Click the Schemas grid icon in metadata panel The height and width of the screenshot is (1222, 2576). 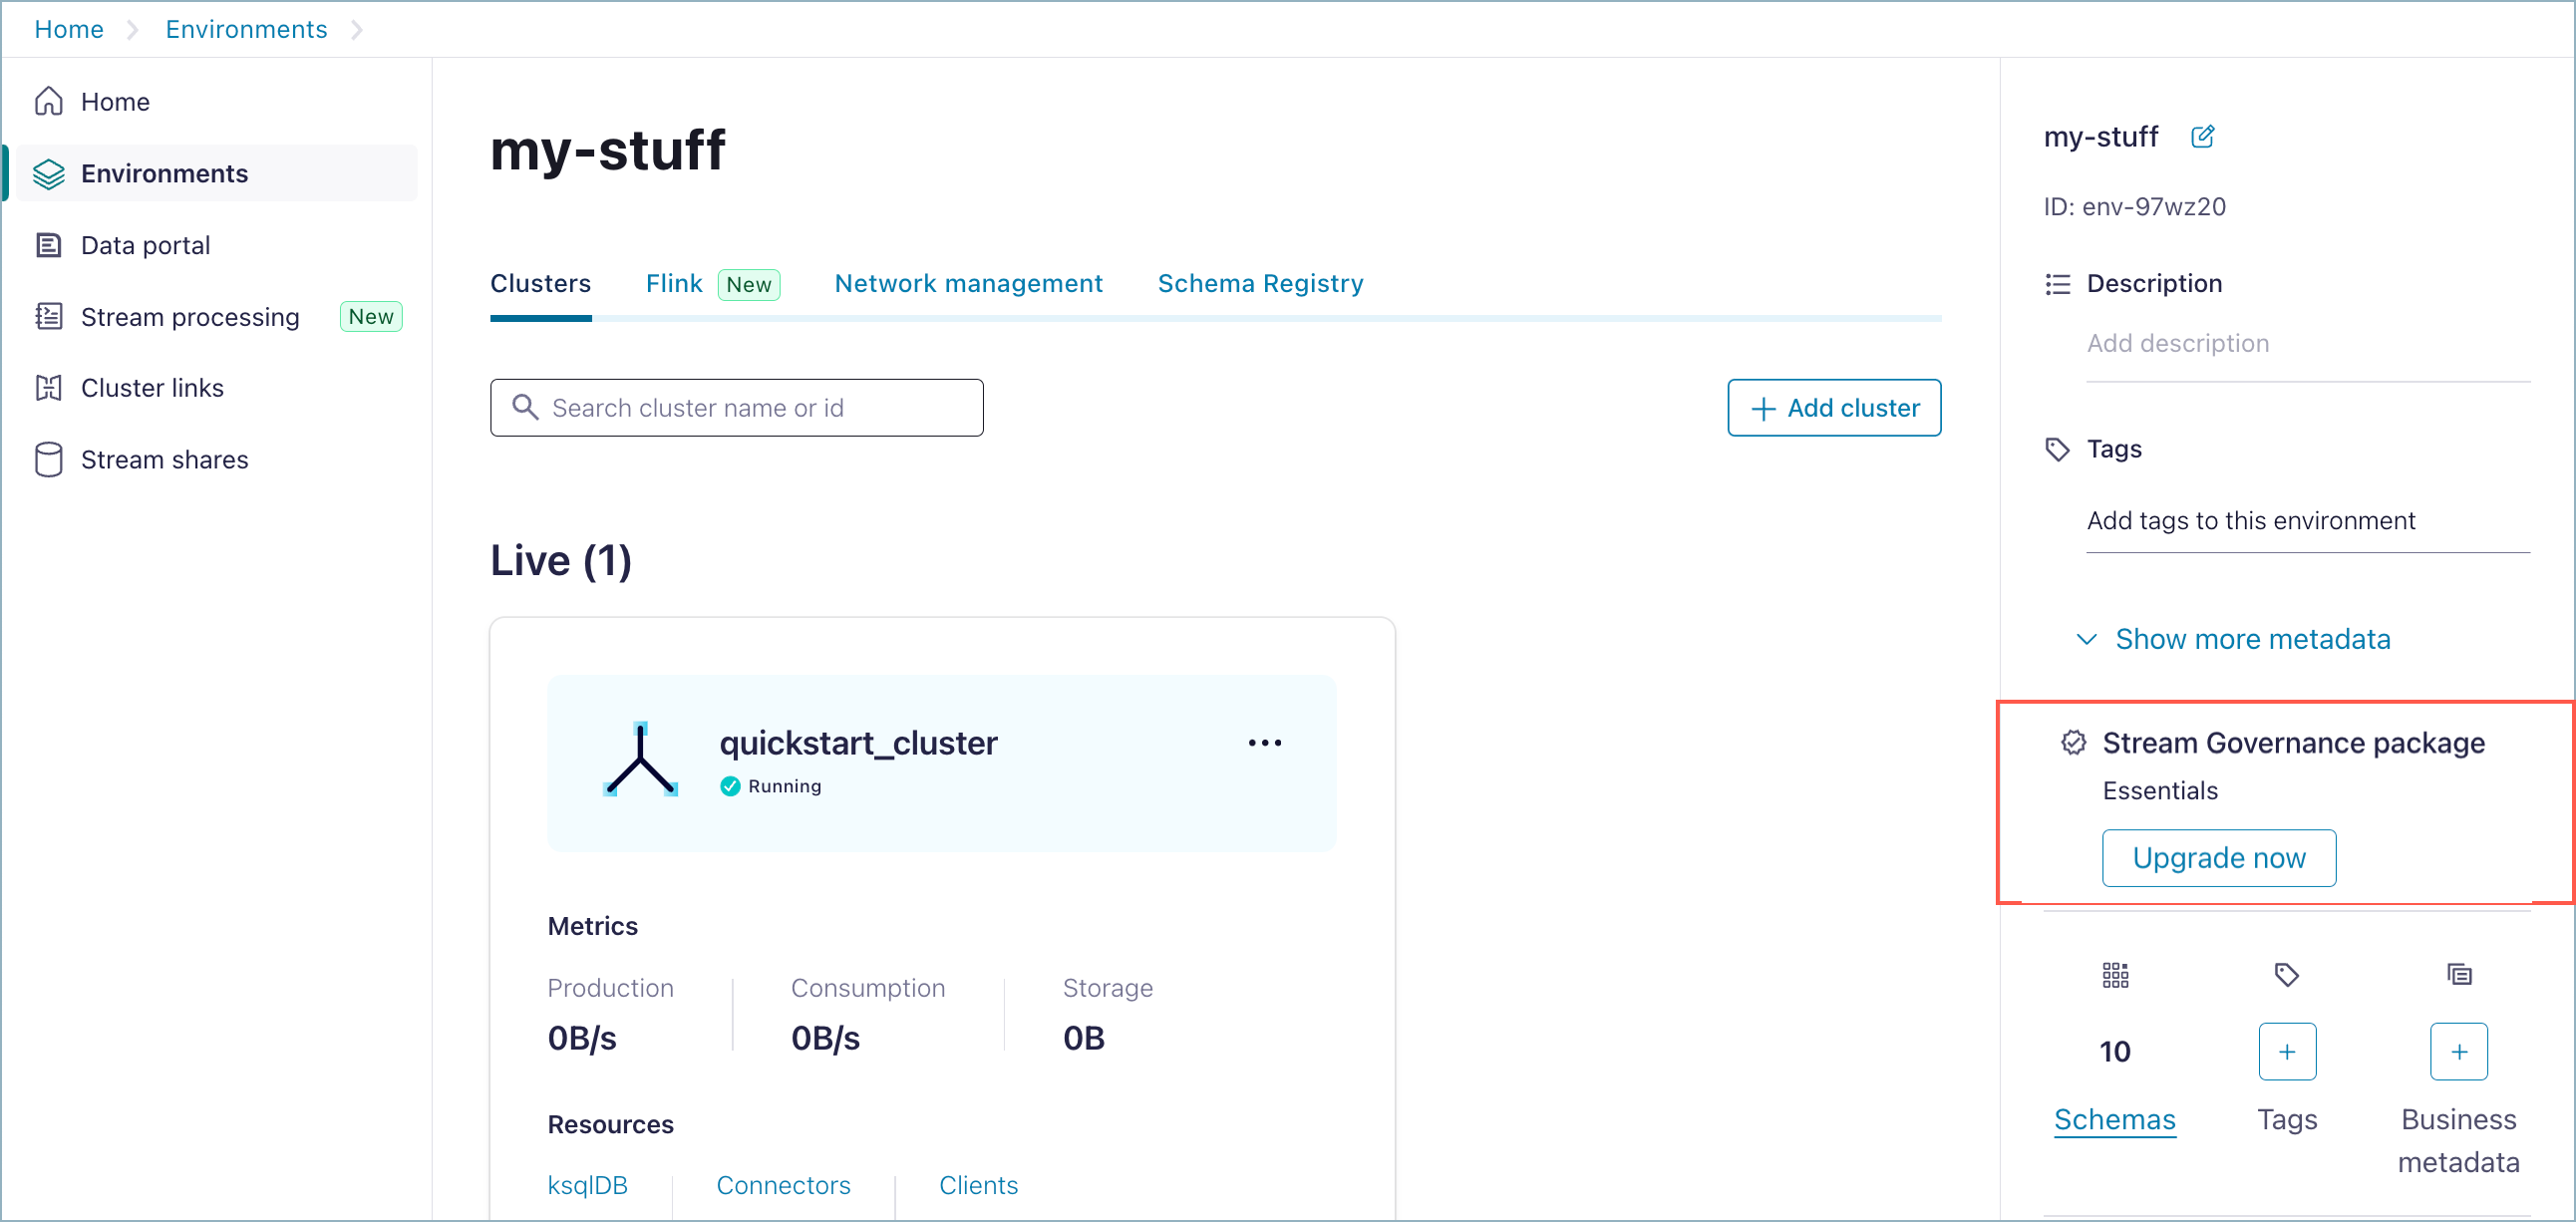click(2114, 974)
